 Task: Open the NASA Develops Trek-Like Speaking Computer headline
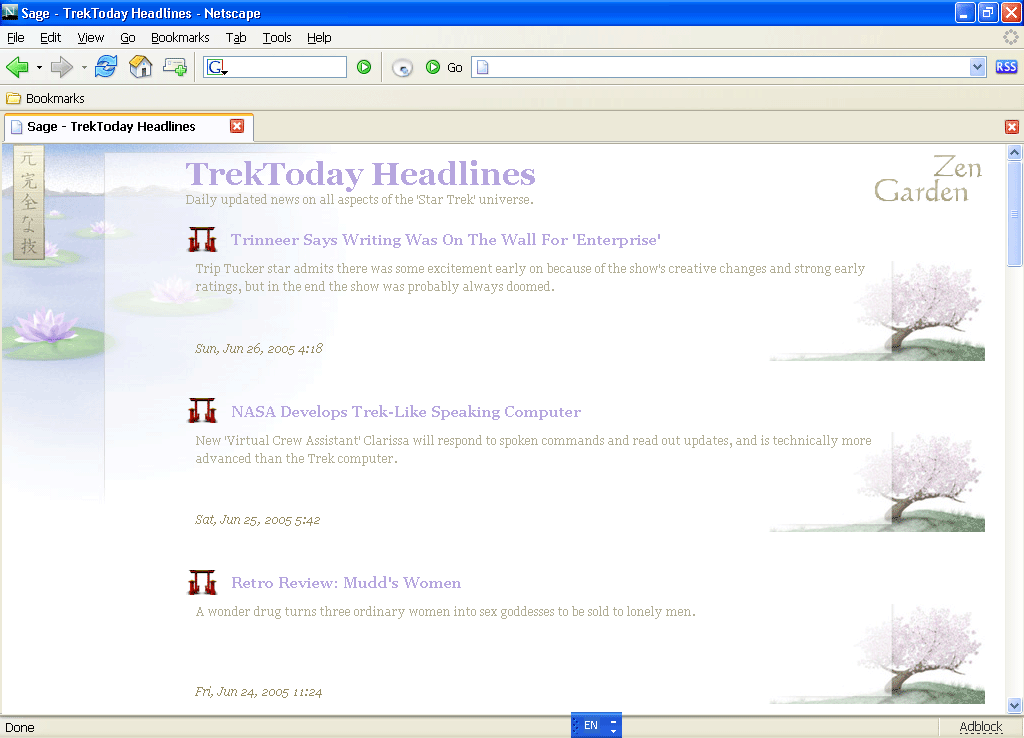pos(406,411)
